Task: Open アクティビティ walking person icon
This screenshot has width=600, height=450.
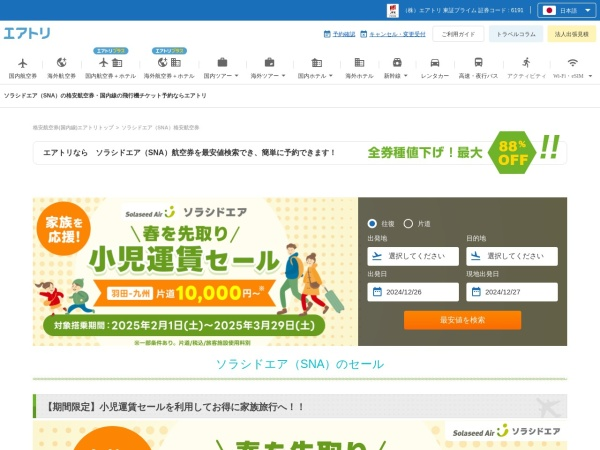Action: (527, 62)
